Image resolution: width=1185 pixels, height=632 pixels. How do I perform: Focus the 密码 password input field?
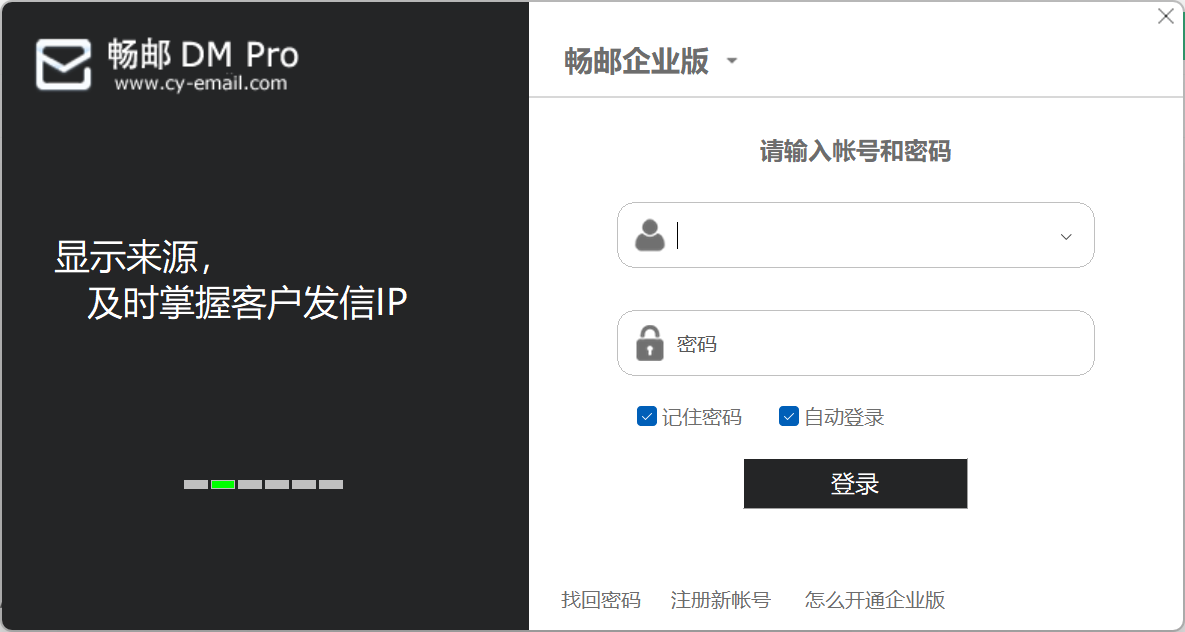(855, 343)
